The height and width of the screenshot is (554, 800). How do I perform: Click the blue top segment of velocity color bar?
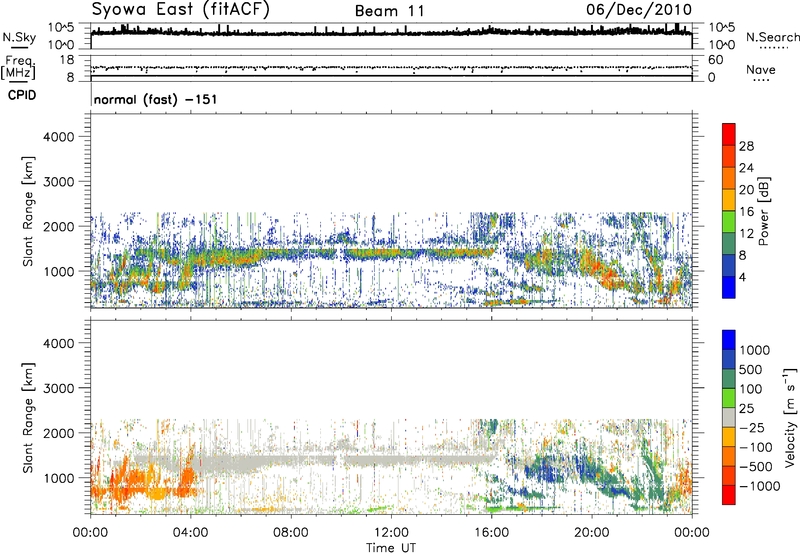tap(729, 340)
